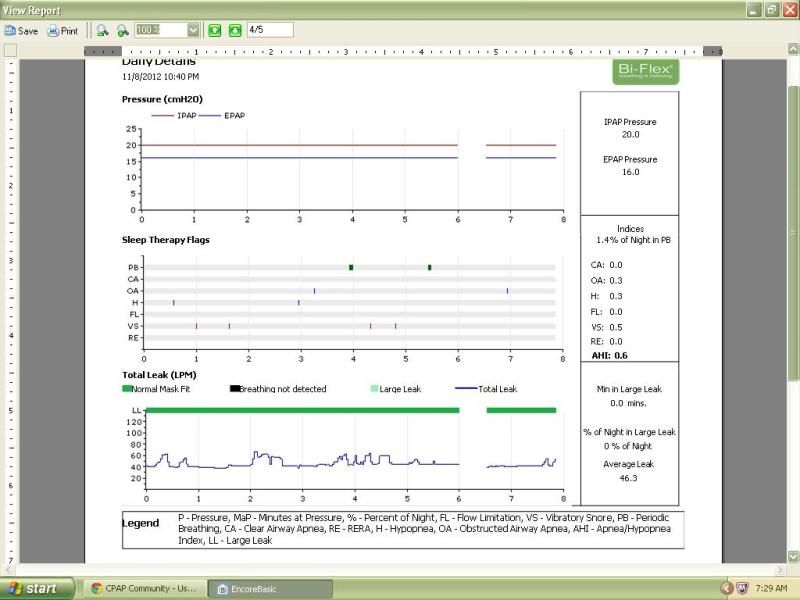Click the CA: 0.0 index value
The height and width of the screenshot is (600, 800).
[x=606, y=265]
